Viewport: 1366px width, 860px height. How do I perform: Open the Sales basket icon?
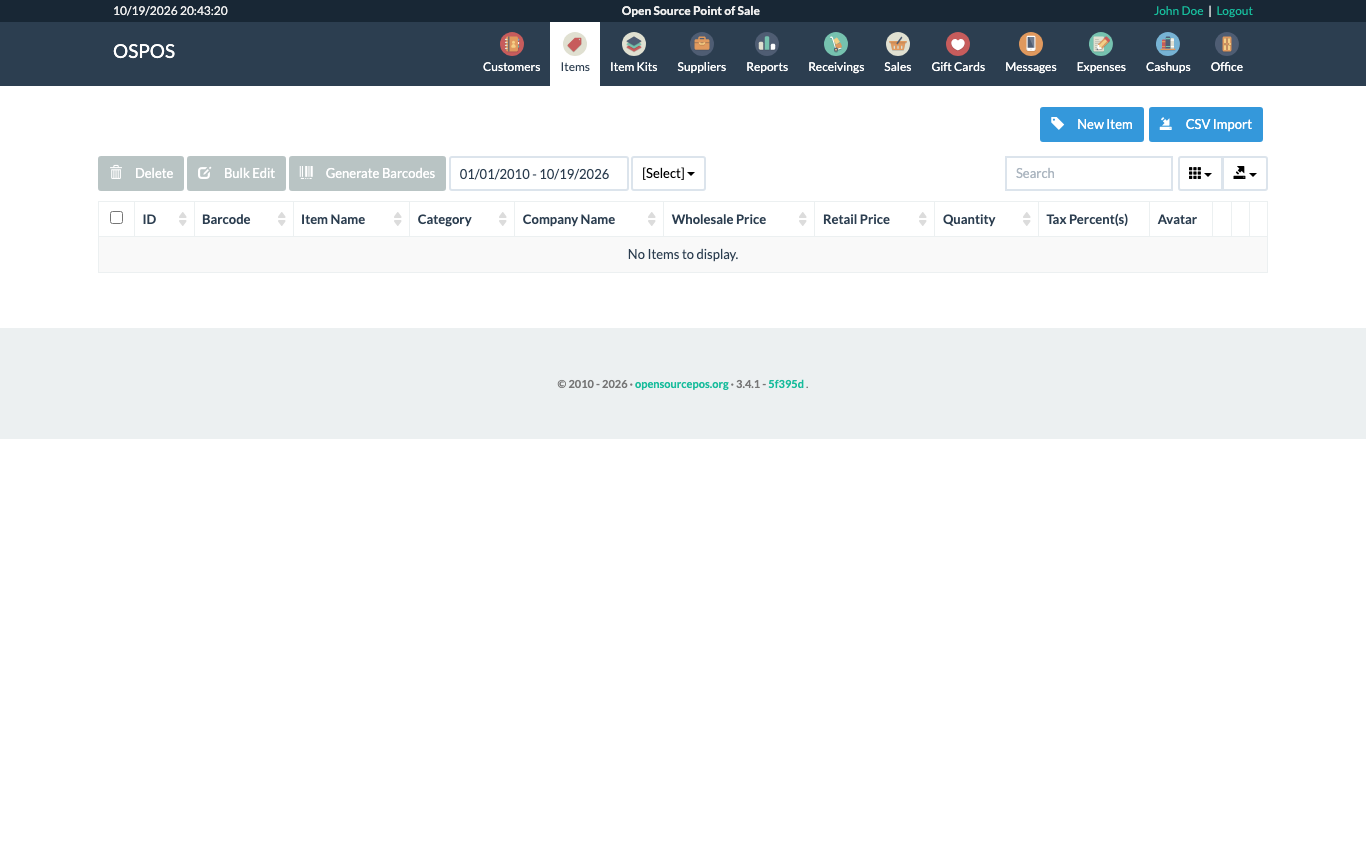[898, 44]
